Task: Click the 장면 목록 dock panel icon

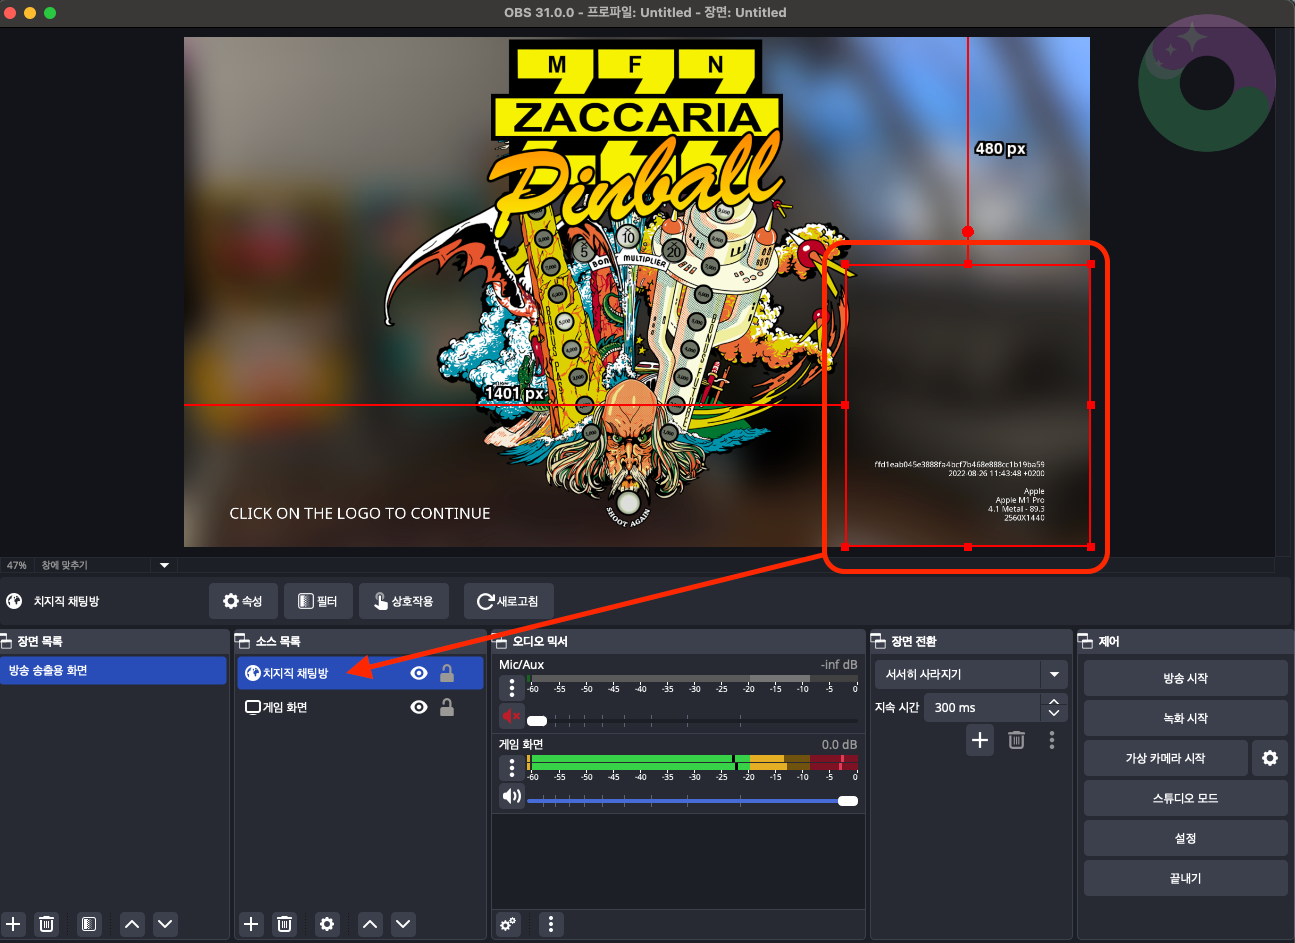Action: pyautogui.click(x=6, y=641)
